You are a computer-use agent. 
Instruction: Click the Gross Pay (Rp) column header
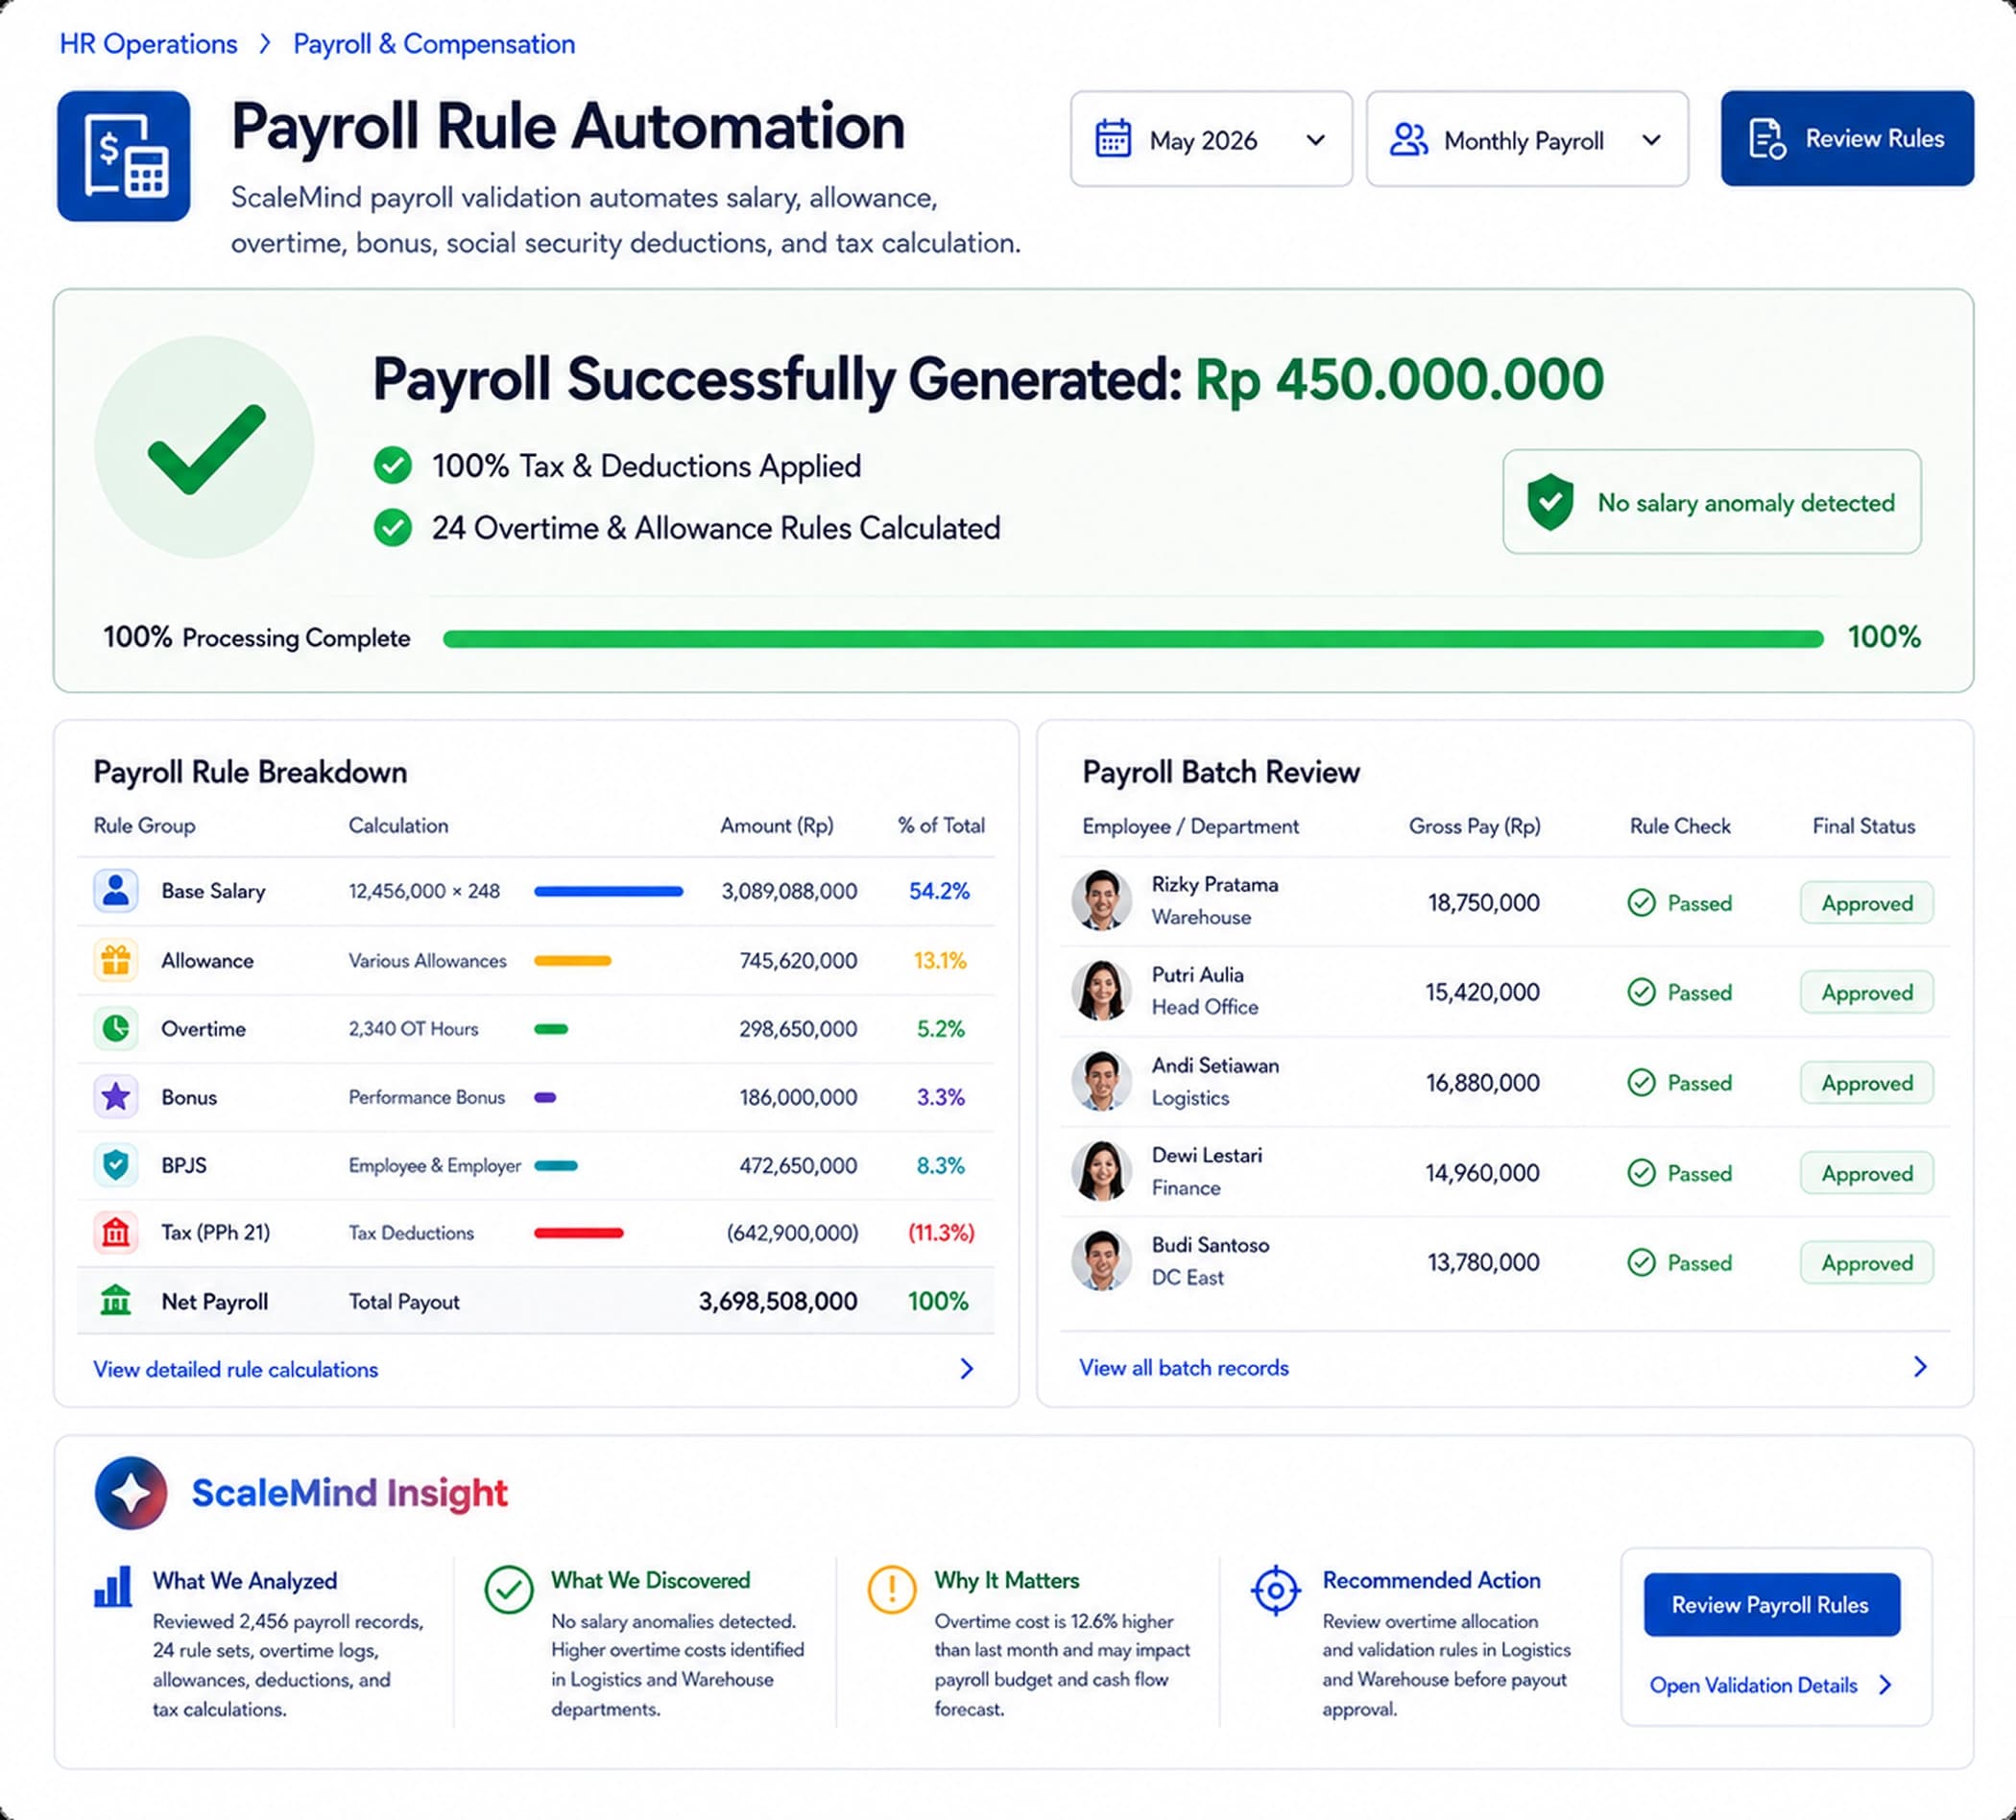coord(1475,826)
